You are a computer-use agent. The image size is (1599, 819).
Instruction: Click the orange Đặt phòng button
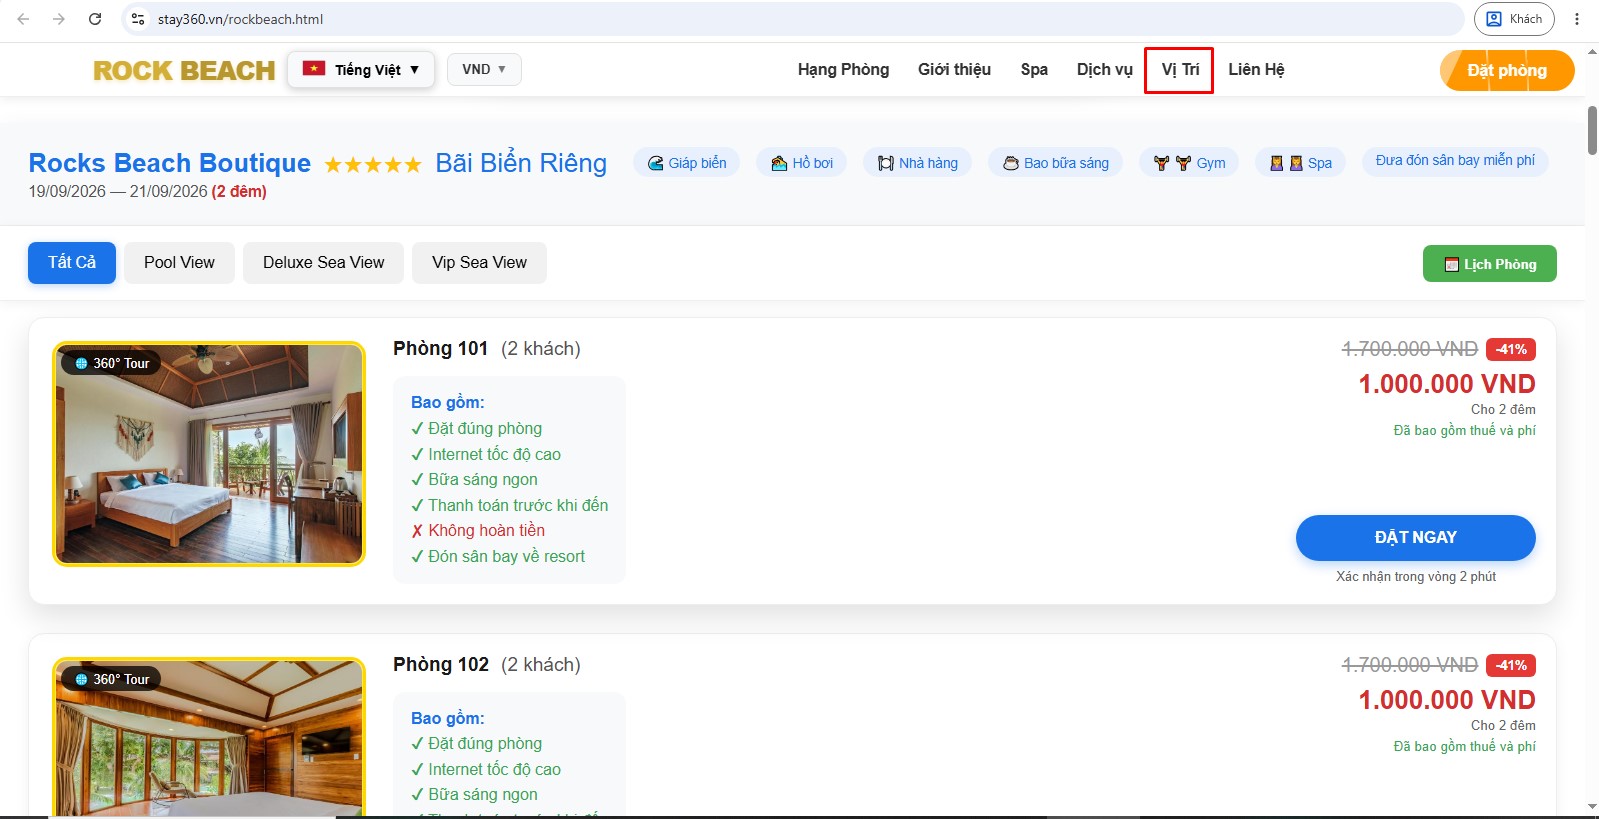coord(1507,70)
